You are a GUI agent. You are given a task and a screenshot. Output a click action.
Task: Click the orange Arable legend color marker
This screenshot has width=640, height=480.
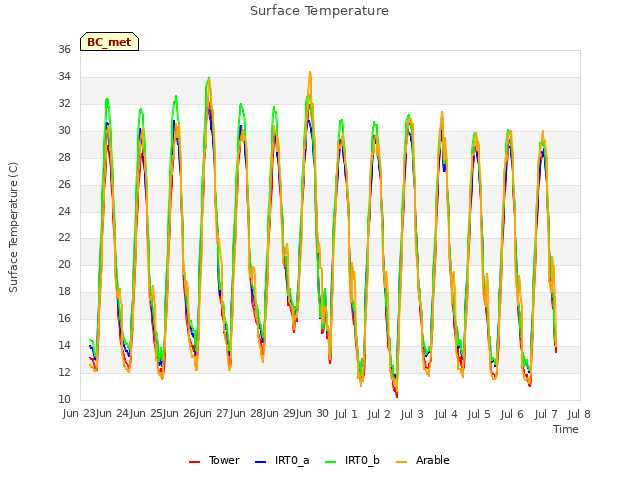(x=402, y=462)
